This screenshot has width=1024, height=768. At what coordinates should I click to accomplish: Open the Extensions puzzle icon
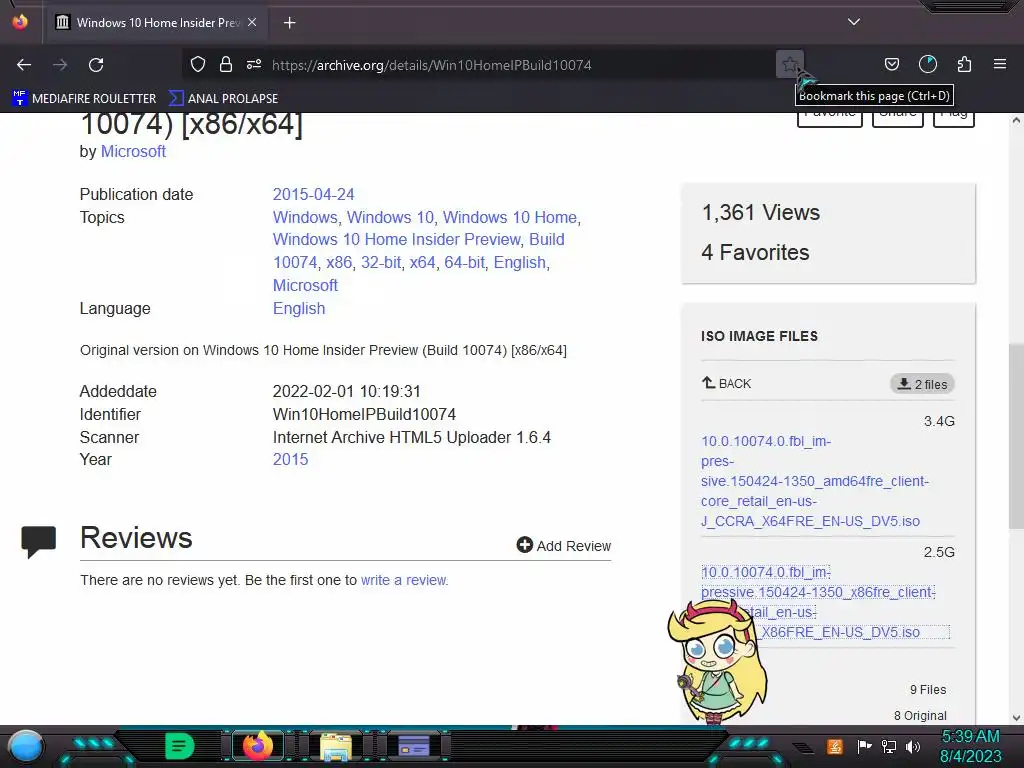click(964, 64)
